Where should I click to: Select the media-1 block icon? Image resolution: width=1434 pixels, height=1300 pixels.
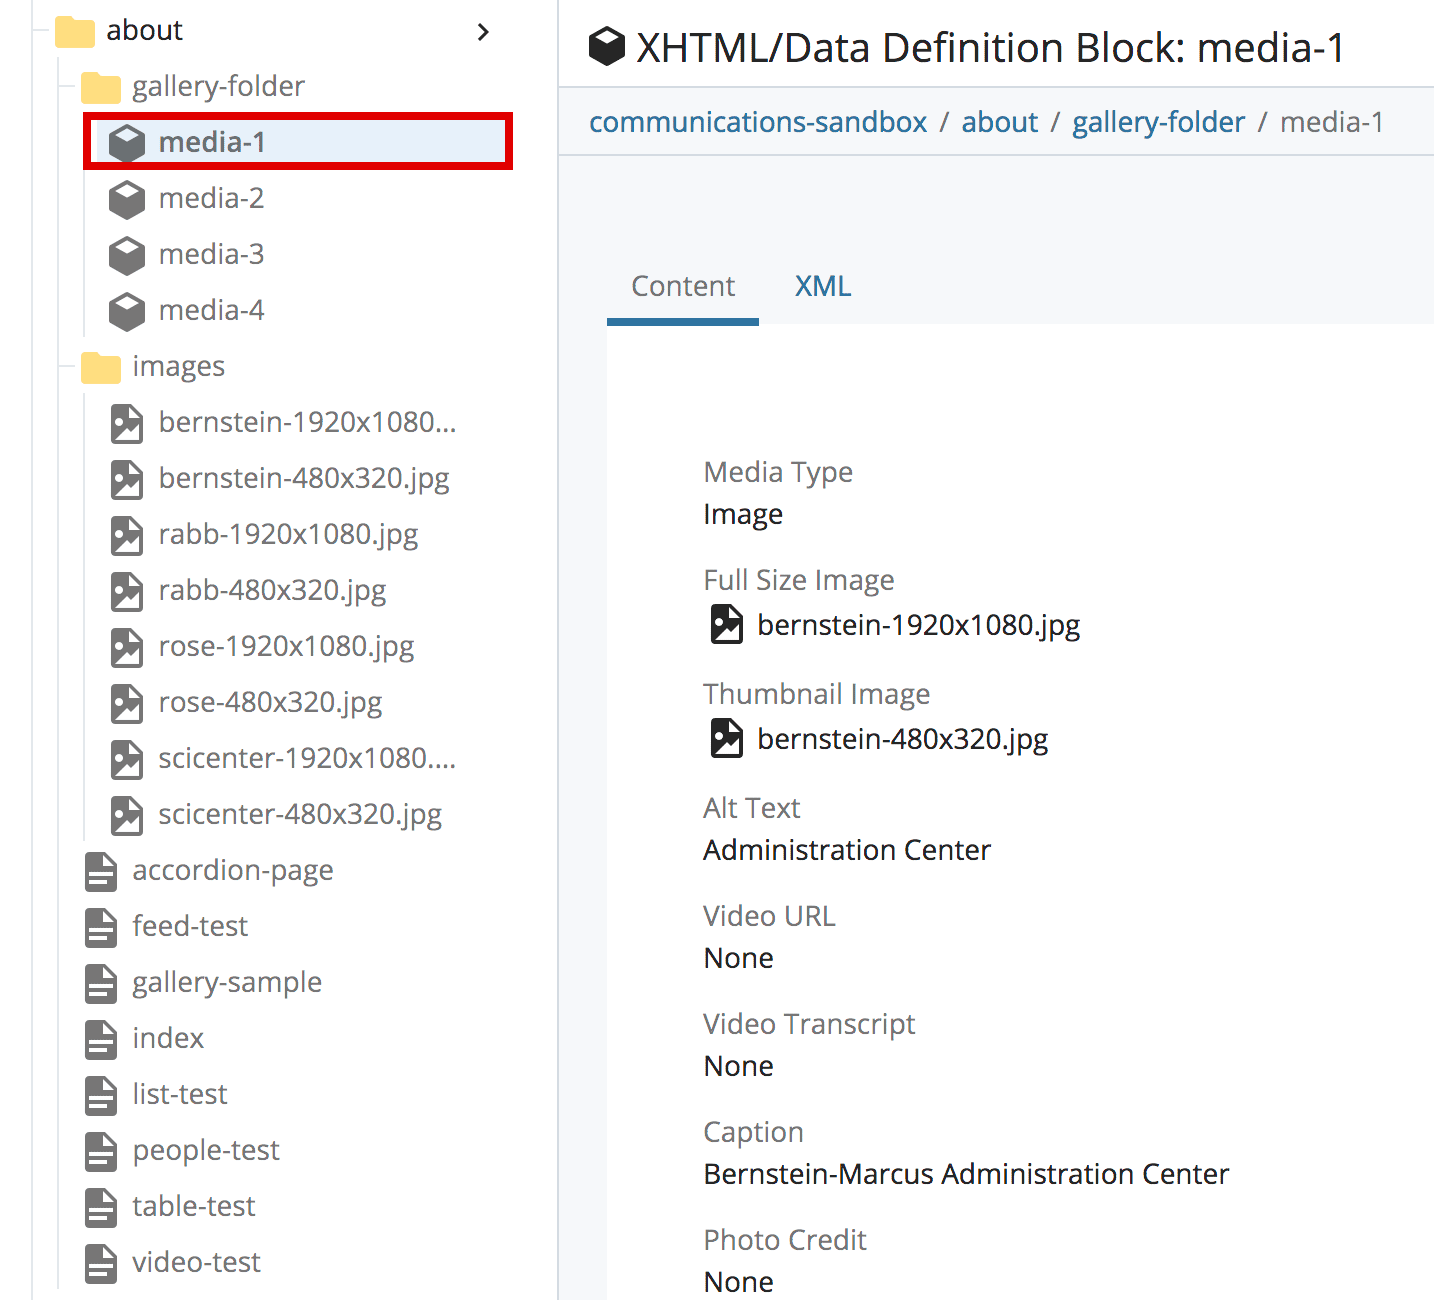[x=127, y=143]
